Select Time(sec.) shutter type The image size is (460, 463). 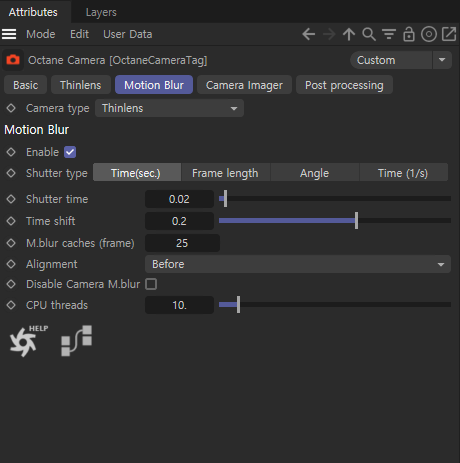(x=137, y=173)
